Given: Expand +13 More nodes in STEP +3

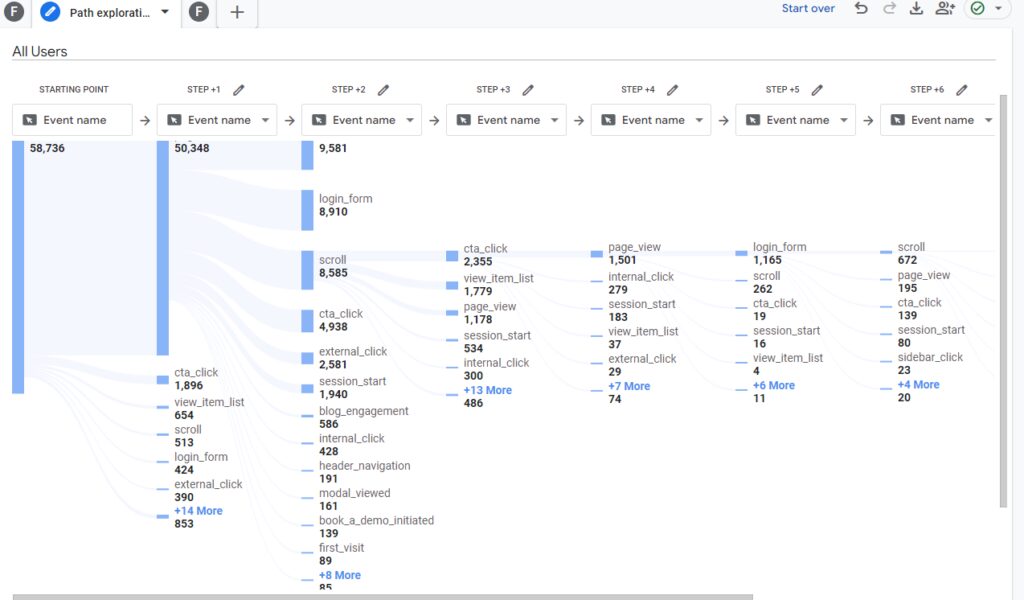Looking at the screenshot, I should [x=488, y=390].
